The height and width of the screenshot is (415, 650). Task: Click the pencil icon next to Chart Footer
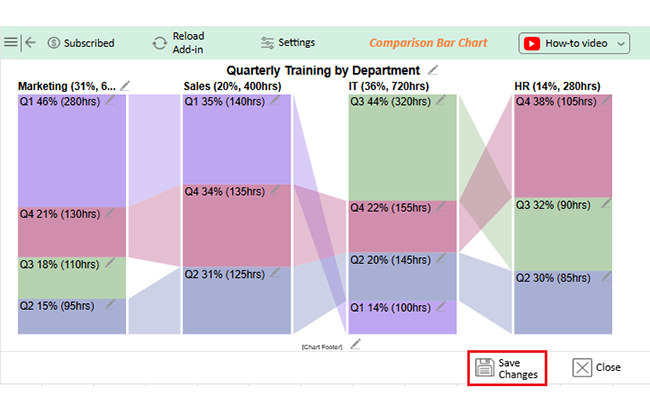point(355,344)
